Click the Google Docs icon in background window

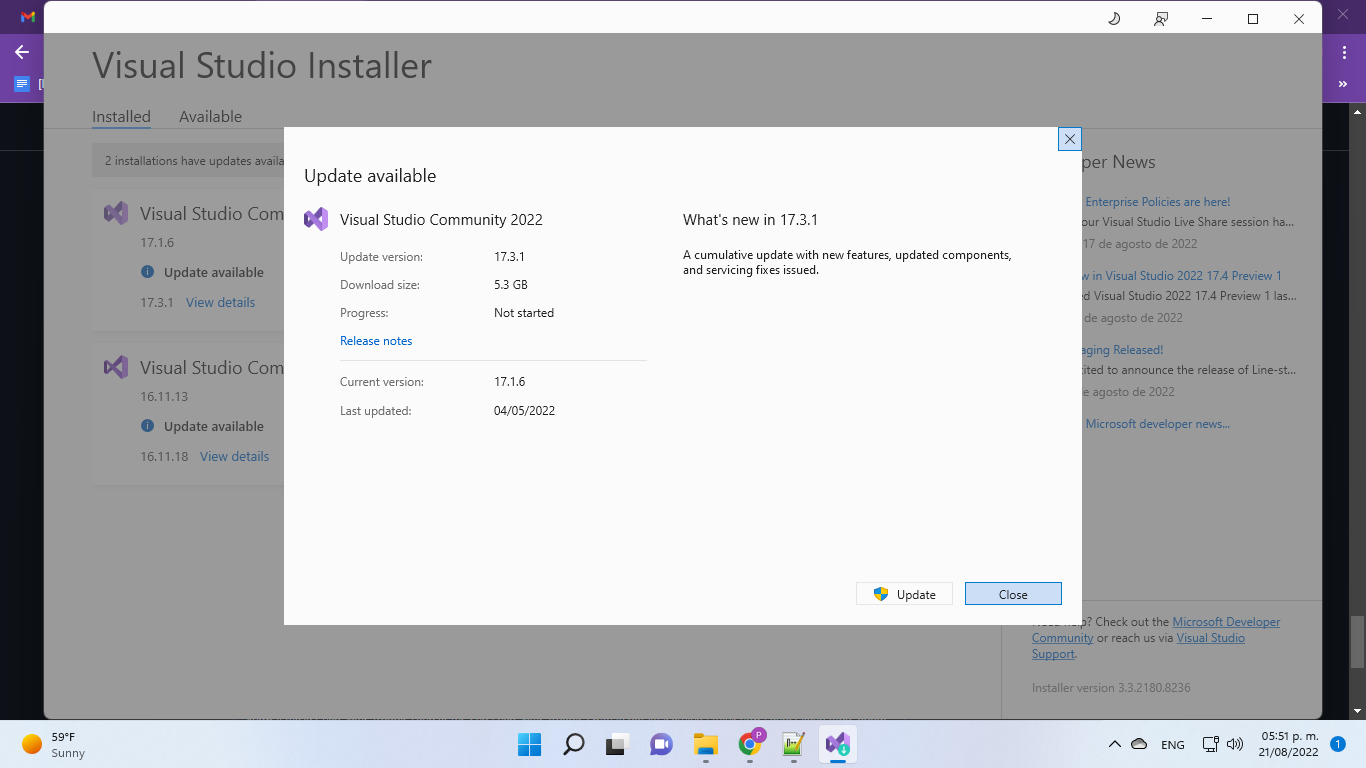(22, 85)
